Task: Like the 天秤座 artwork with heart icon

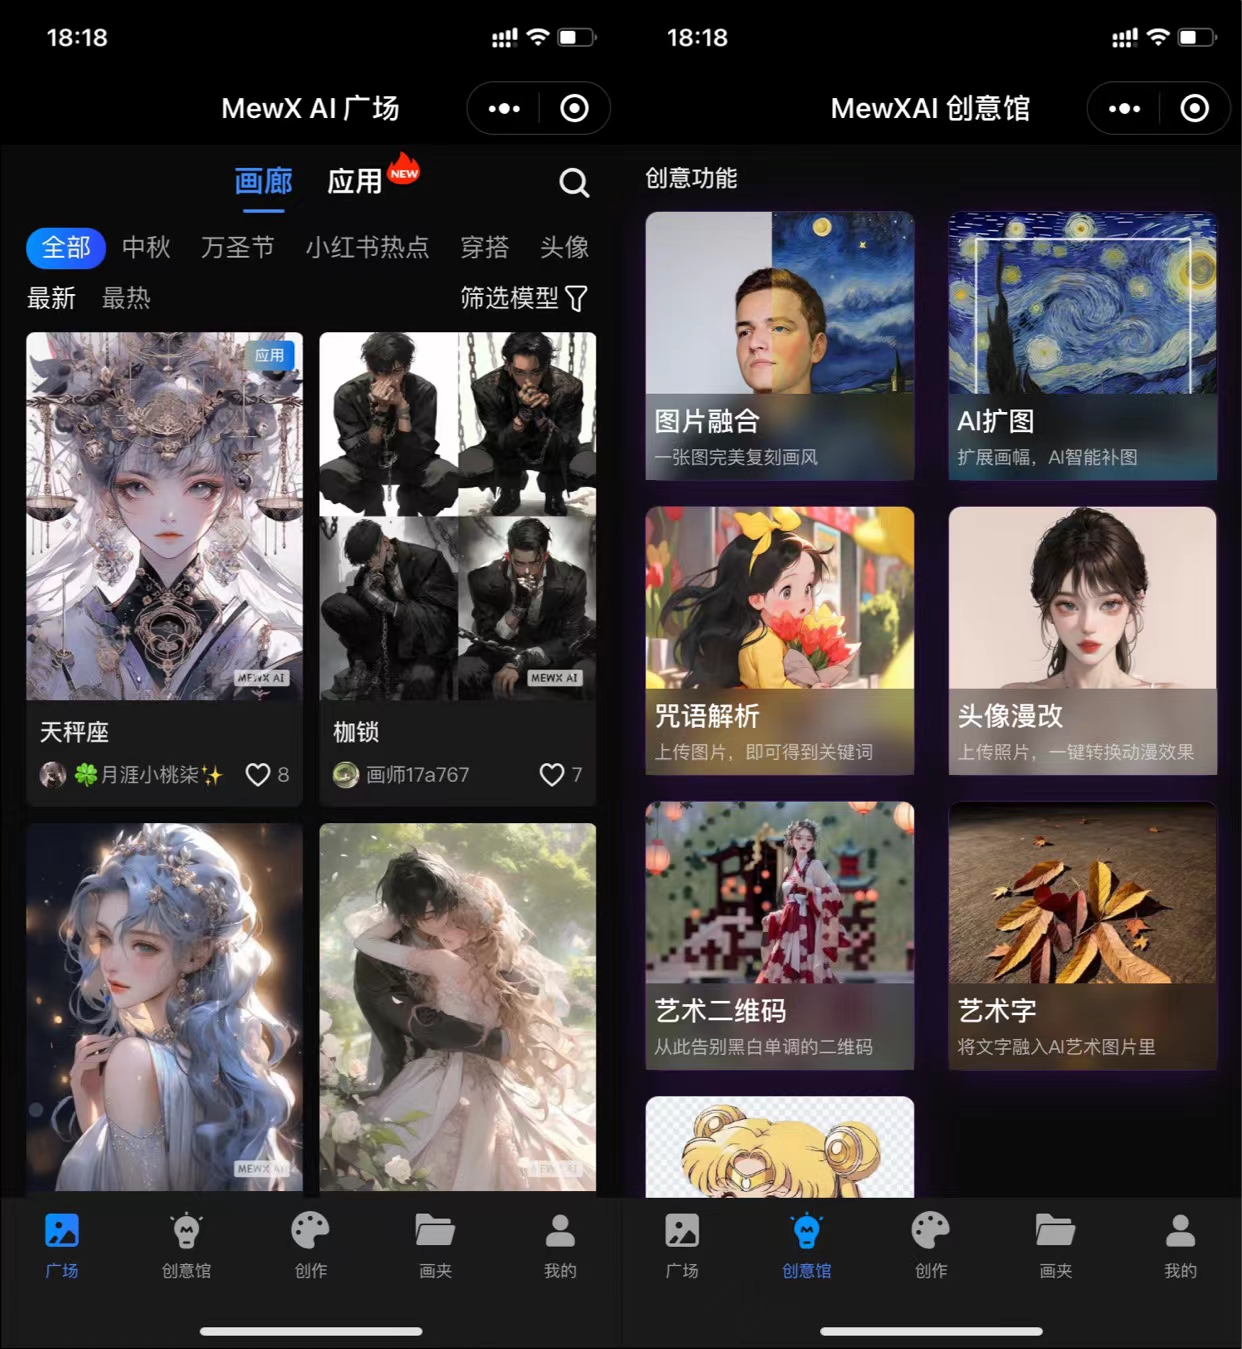Action: pyautogui.click(x=258, y=775)
